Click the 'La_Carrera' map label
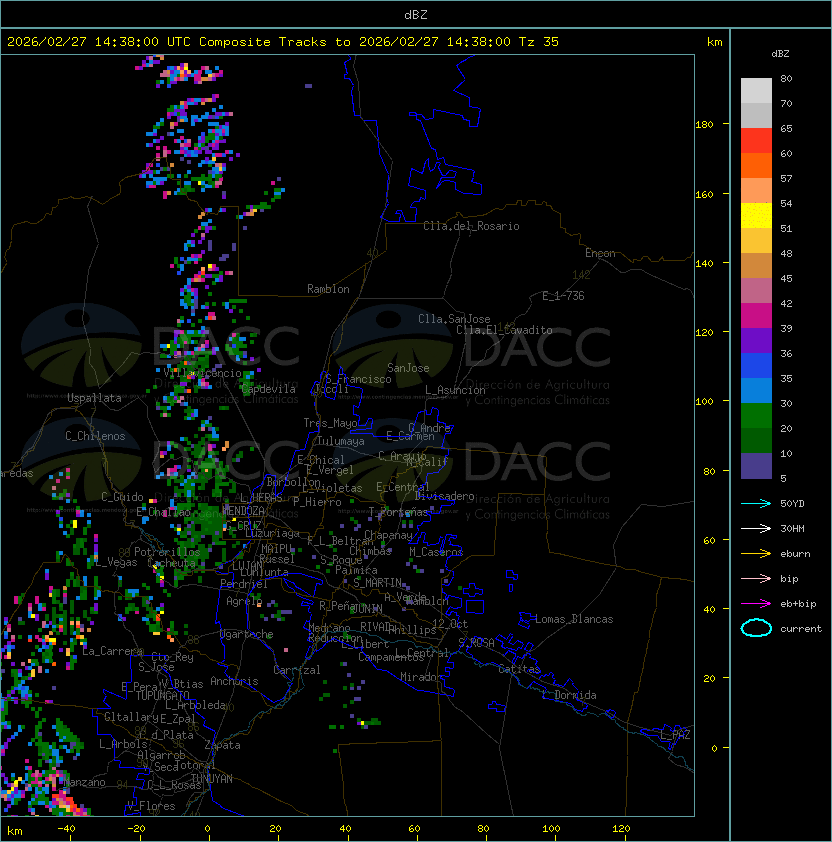 [x=113, y=651]
